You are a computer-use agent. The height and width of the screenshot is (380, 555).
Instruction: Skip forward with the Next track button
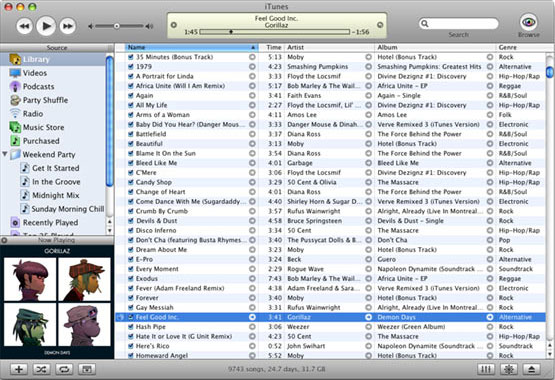[x=68, y=26]
